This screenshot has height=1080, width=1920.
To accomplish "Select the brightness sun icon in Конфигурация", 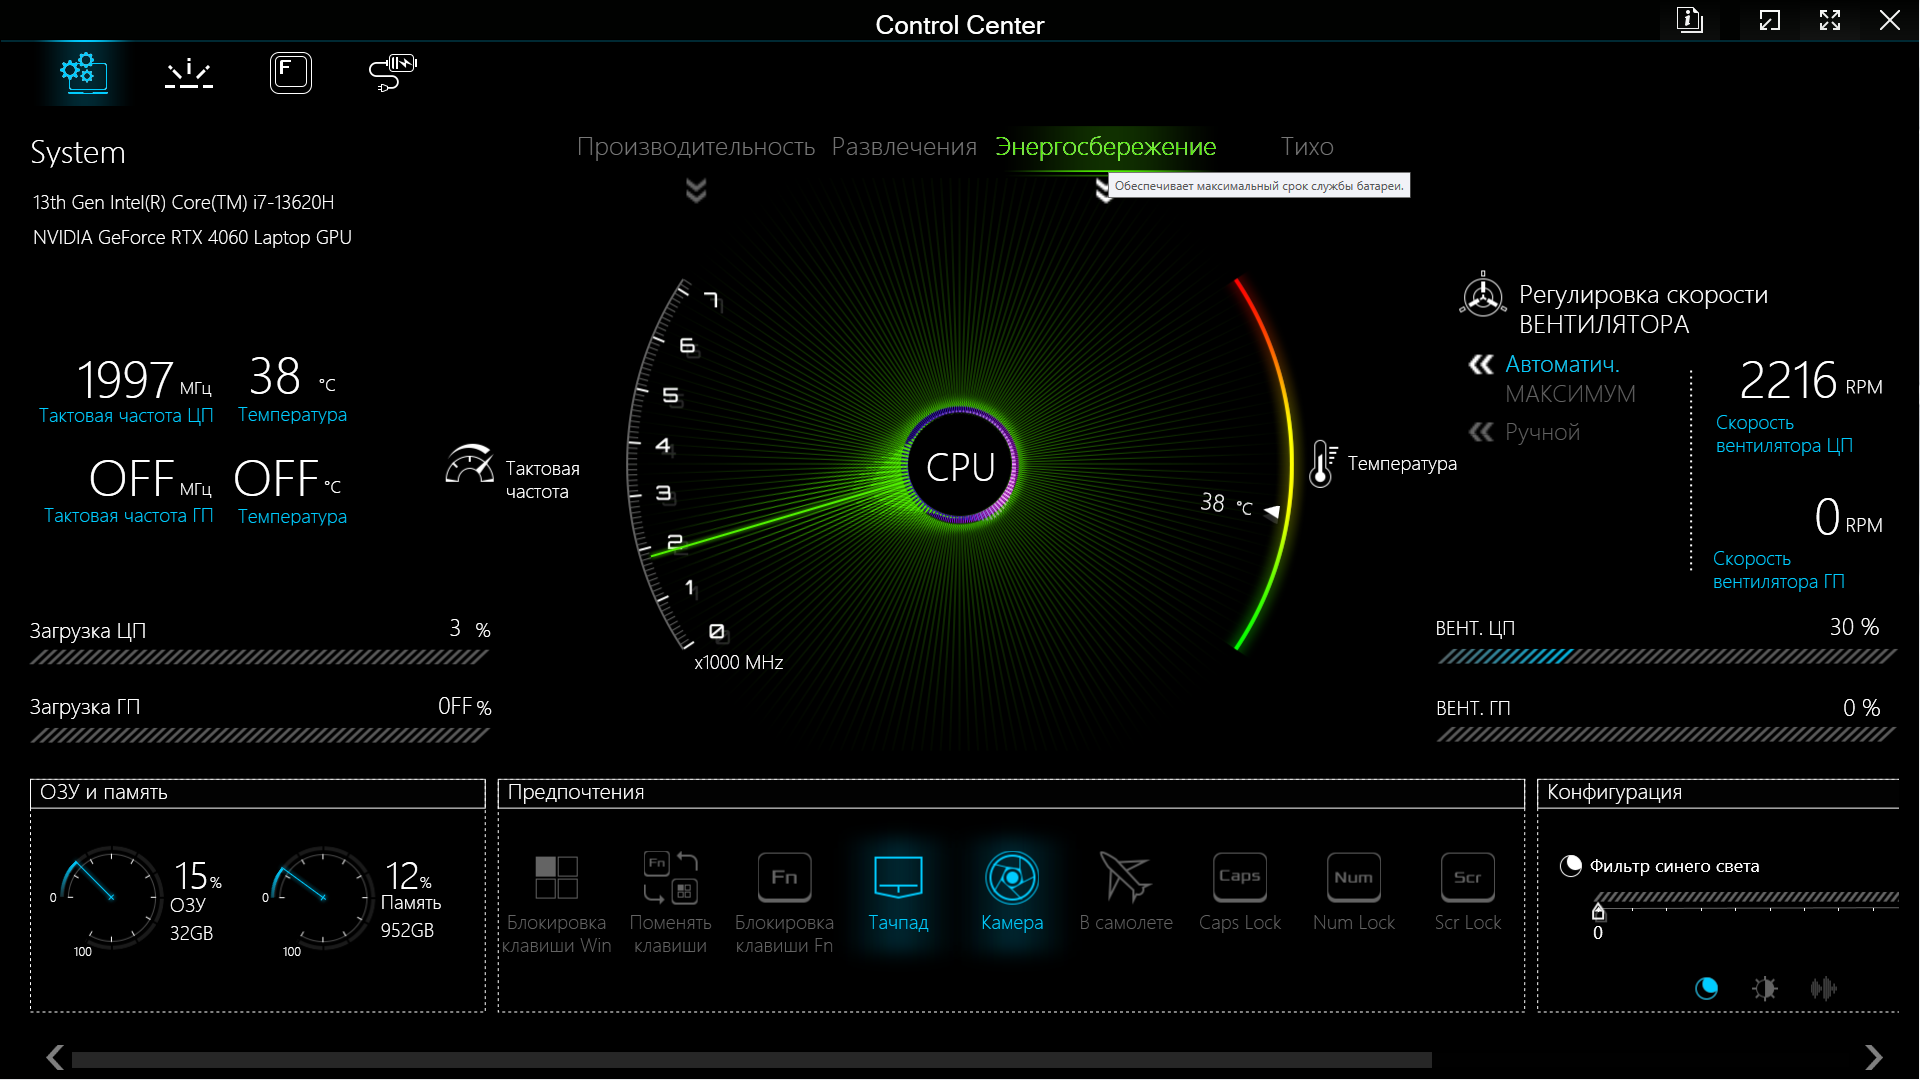I will coord(1764,988).
